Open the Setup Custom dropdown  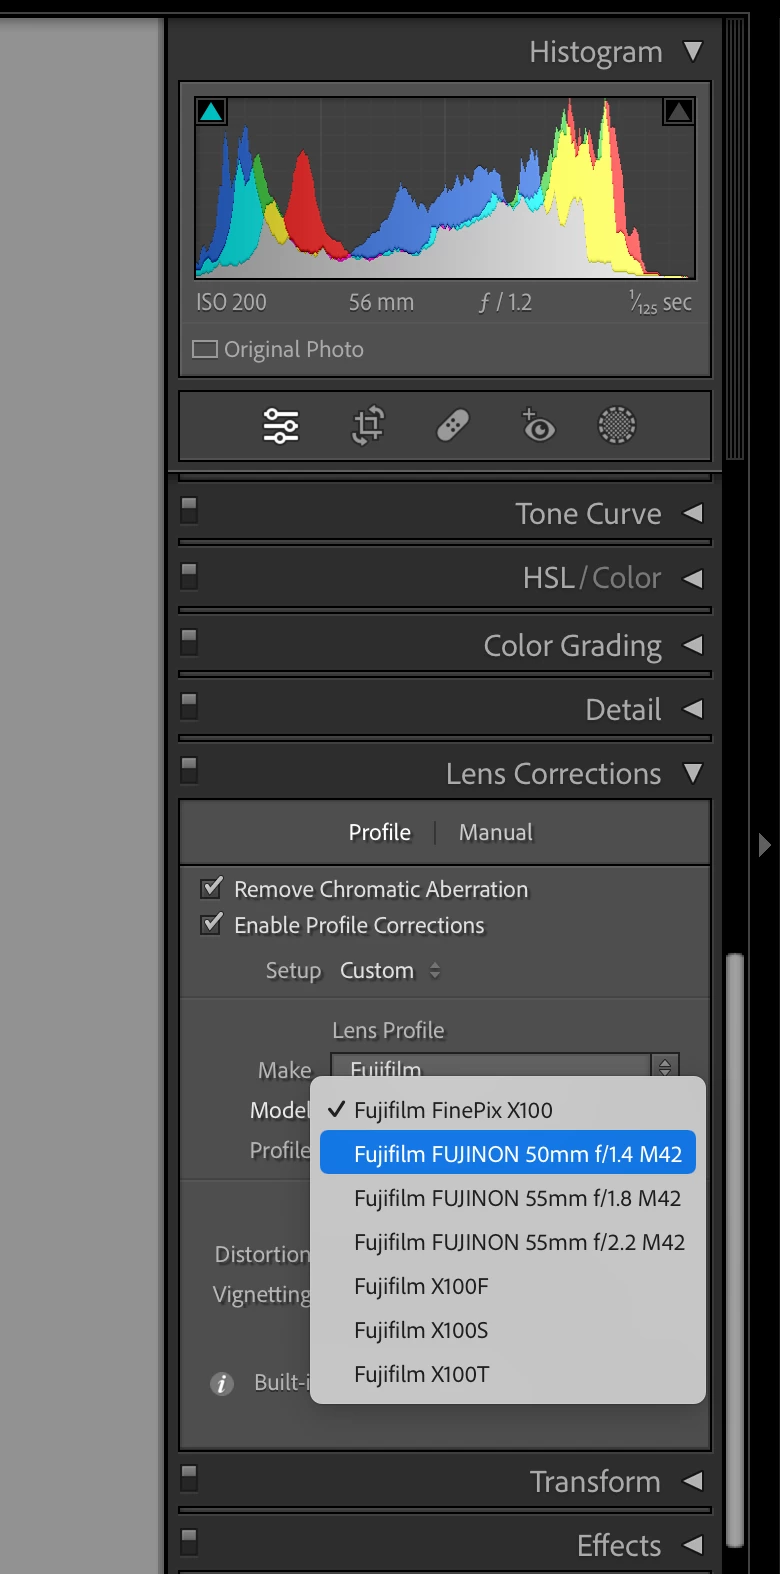pyautogui.click(x=390, y=970)
